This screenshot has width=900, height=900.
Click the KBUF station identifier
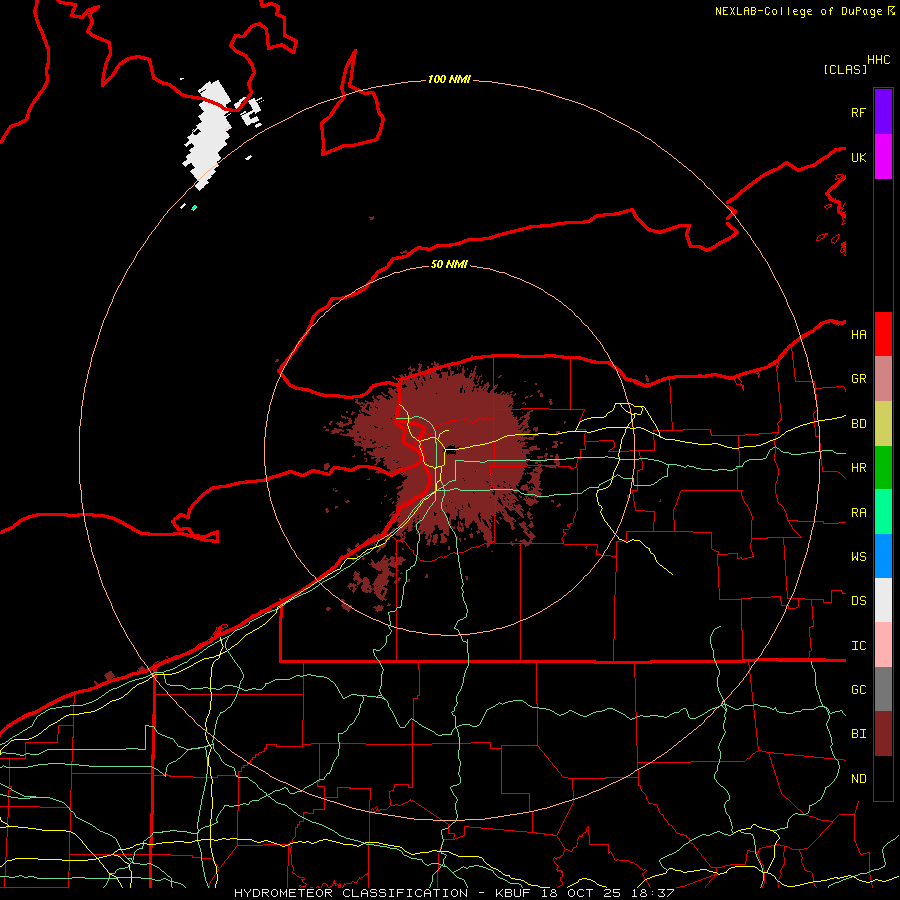(x=512, y=893)
